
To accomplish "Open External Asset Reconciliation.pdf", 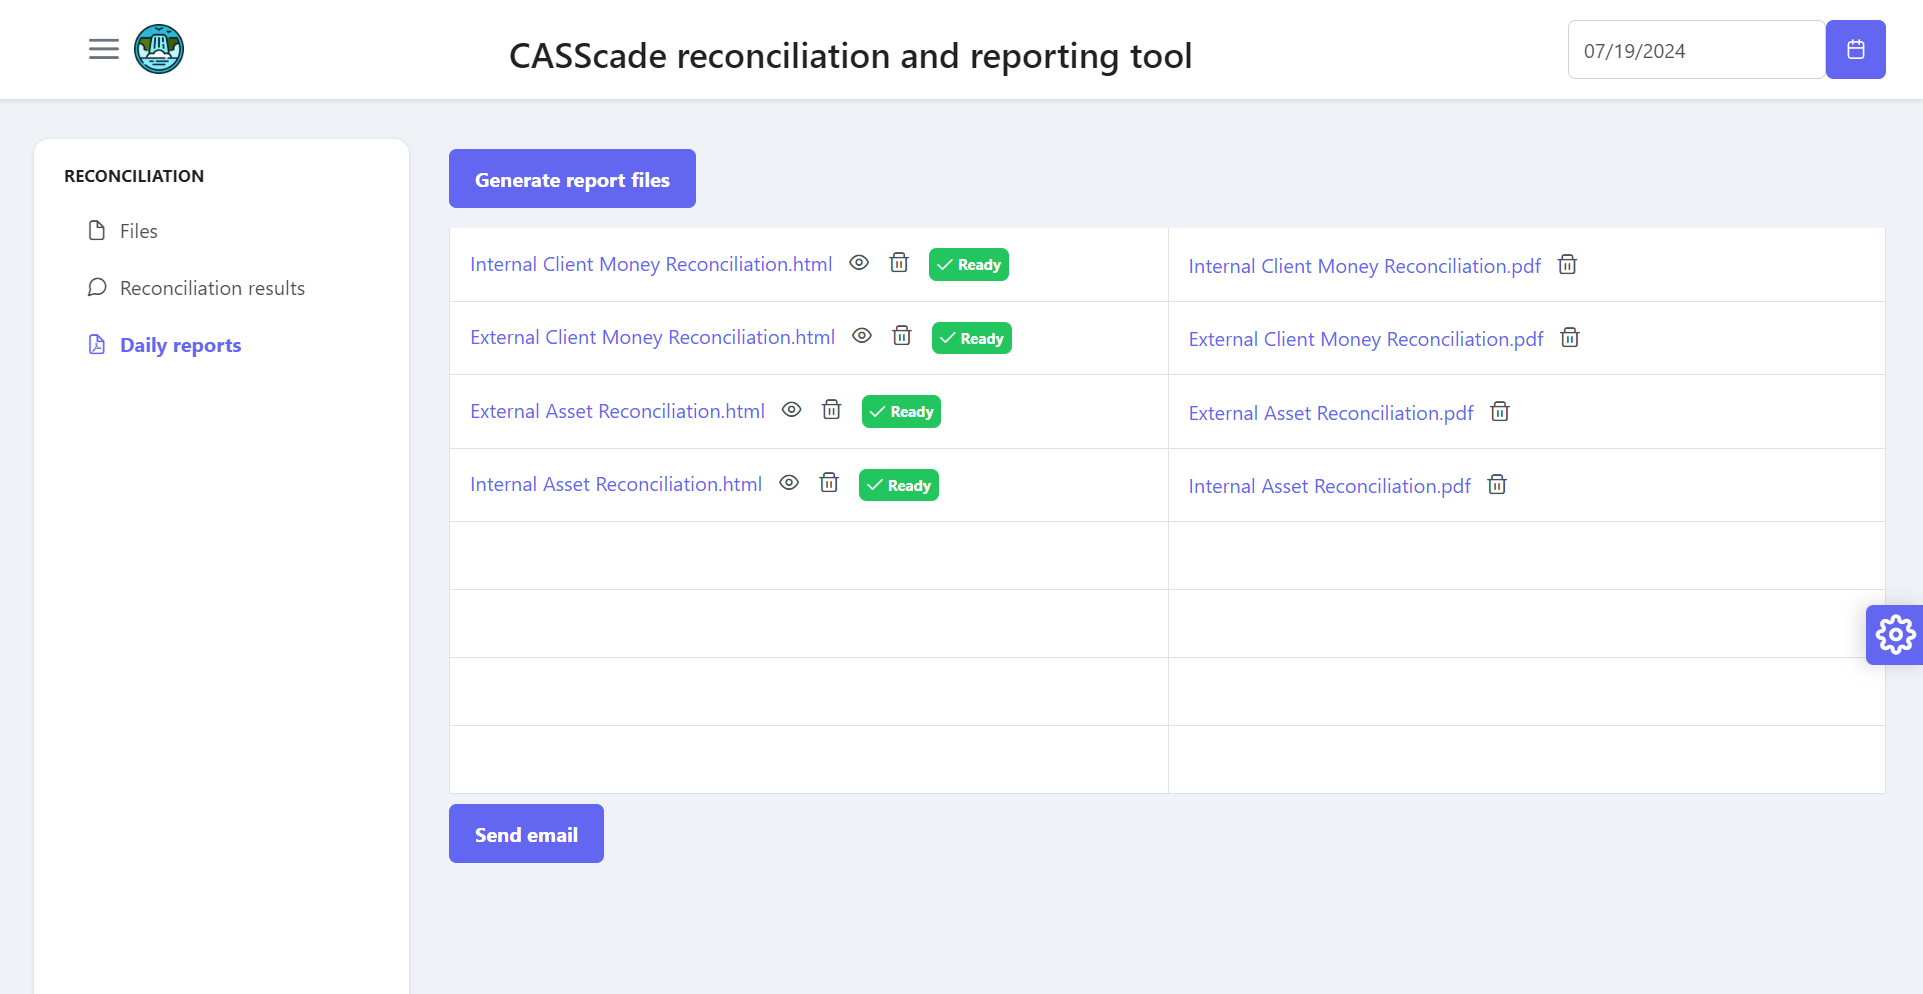I will (1330, 412).
